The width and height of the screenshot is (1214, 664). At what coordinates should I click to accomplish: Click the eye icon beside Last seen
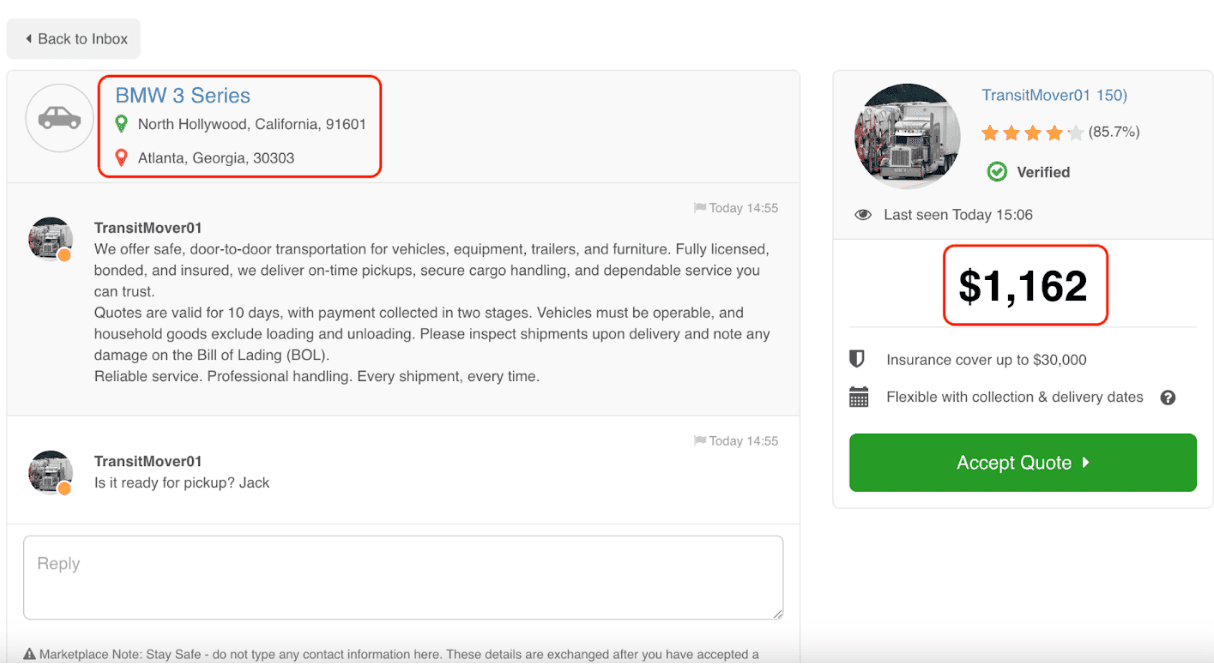click(863, 215)
